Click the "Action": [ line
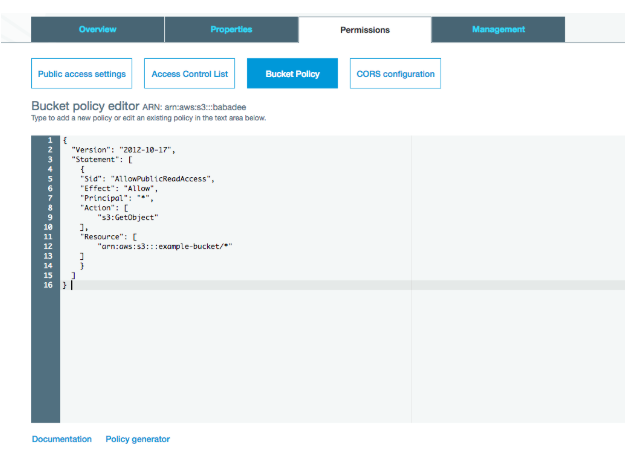The width and height of the screenshot is (627, 458). 104,208
